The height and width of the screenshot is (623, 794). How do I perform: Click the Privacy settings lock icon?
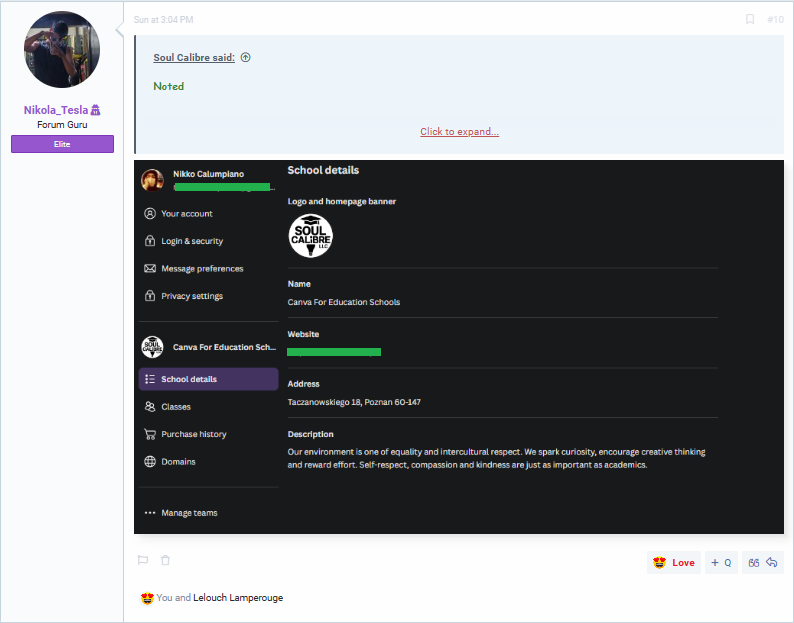pyautogui.click(x=150, y=295)
